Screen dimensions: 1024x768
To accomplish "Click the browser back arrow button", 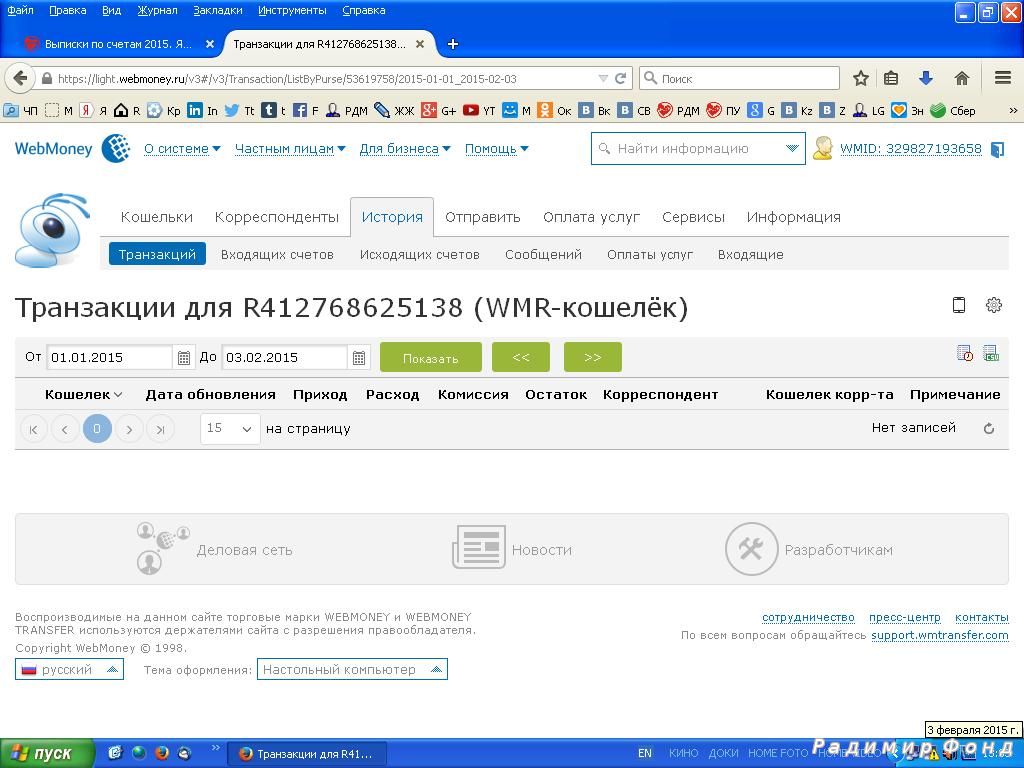I will point(20,78).
